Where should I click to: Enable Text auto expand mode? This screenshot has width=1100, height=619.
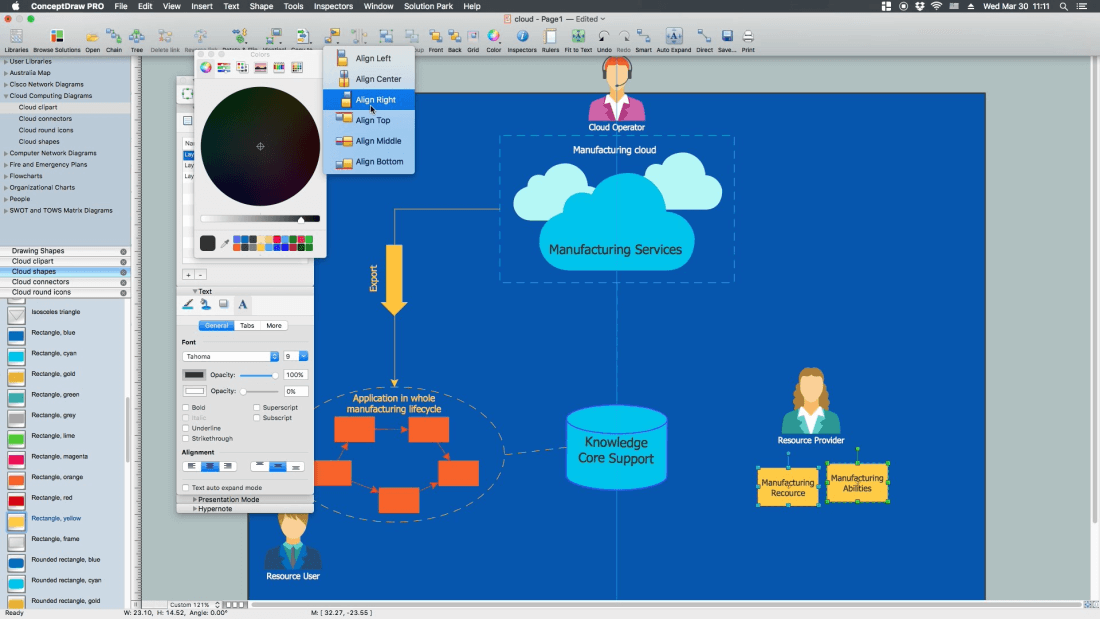(x=187, y=488)
